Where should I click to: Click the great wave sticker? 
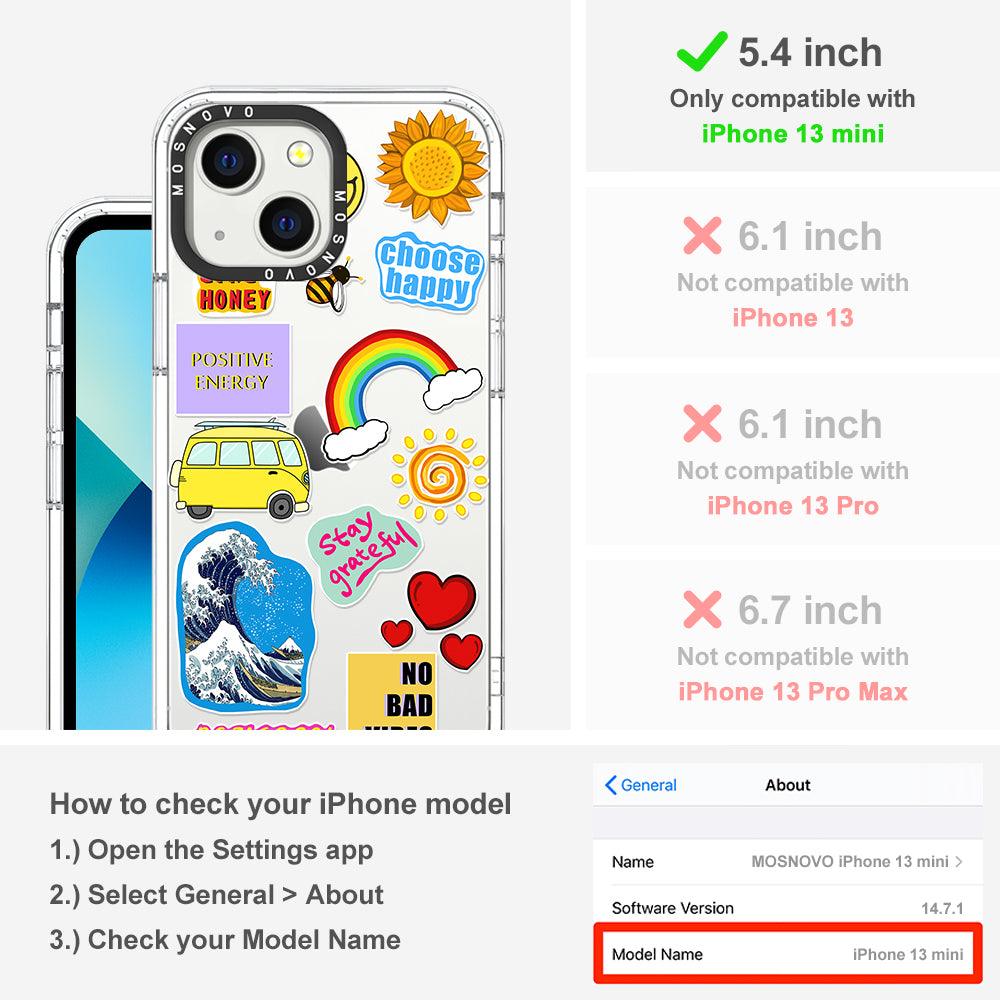pos(246,617)
